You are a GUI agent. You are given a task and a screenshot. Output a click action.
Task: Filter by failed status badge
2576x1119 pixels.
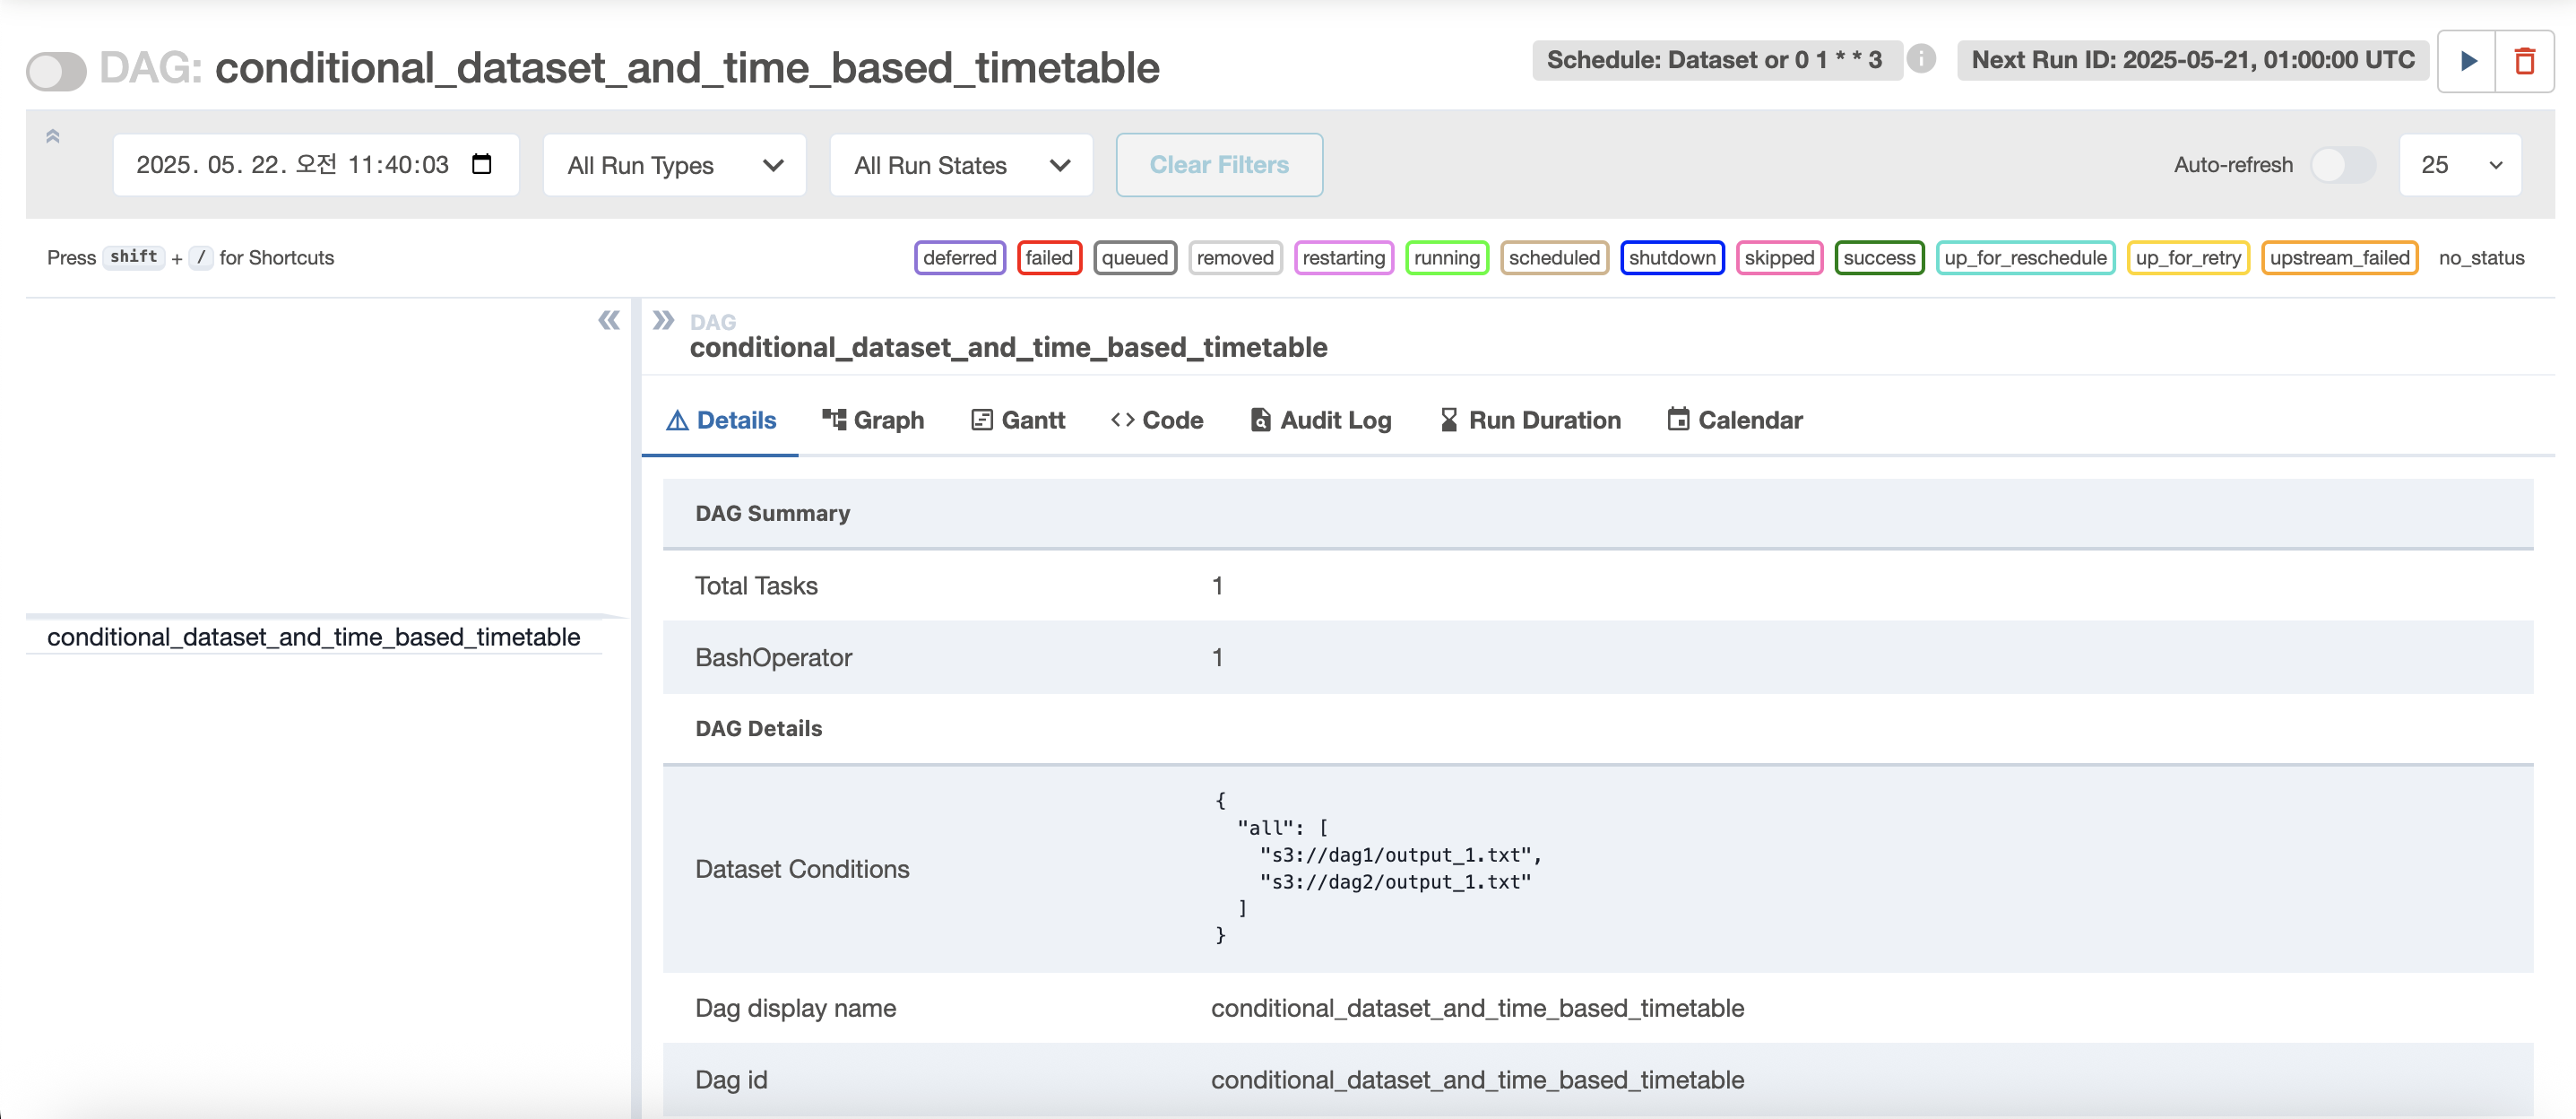point(1049,258)
